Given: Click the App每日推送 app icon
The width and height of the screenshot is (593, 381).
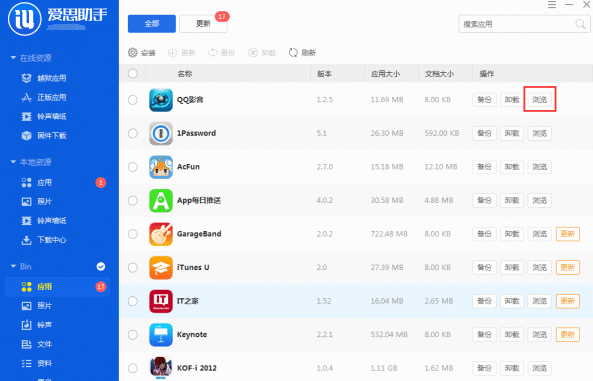Looking at the screenshot, I should (x=161, y=201).
